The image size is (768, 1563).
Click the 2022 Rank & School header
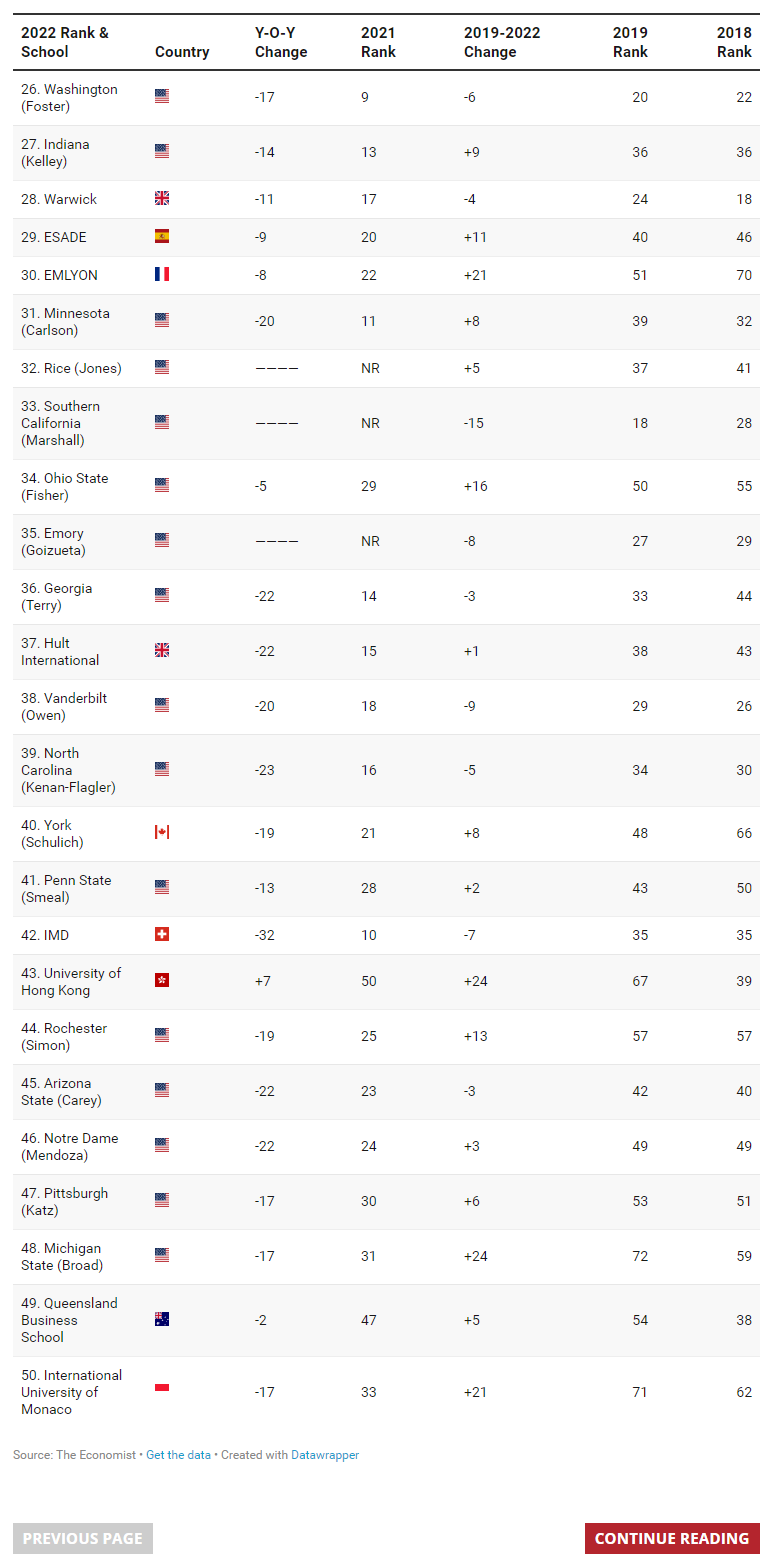coord(65,42)
